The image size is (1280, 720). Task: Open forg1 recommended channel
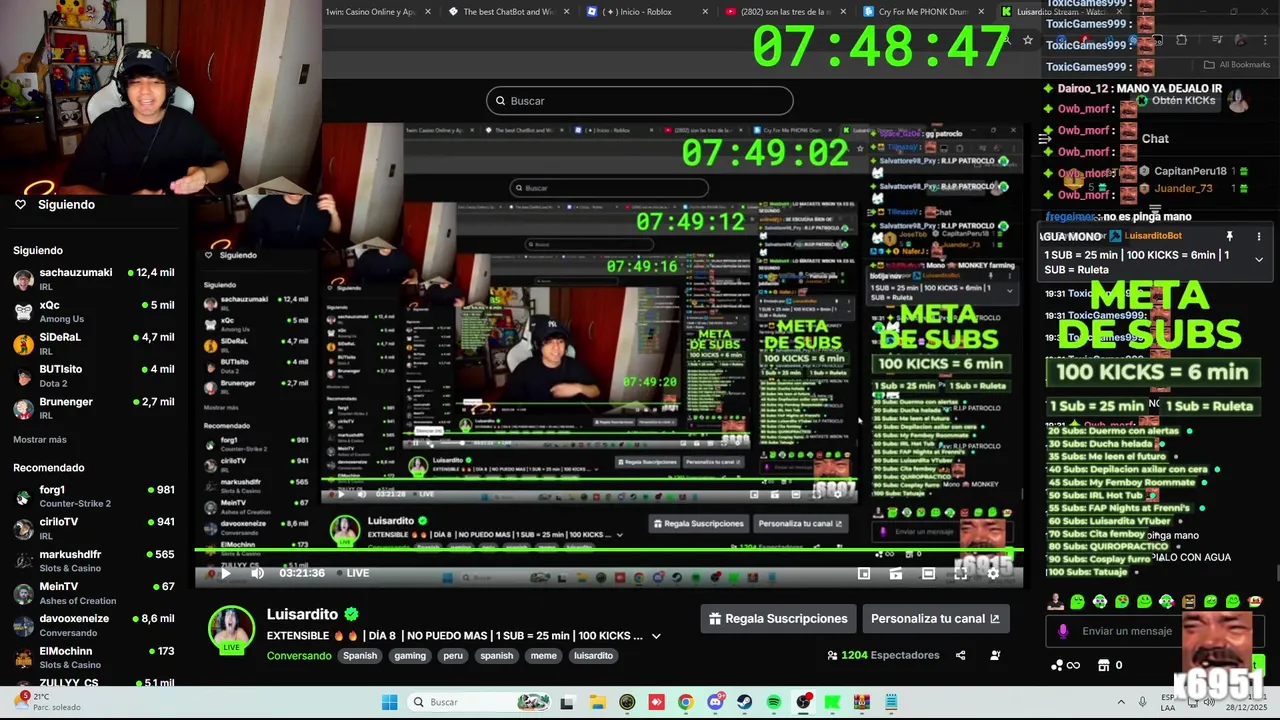[93, 496]
